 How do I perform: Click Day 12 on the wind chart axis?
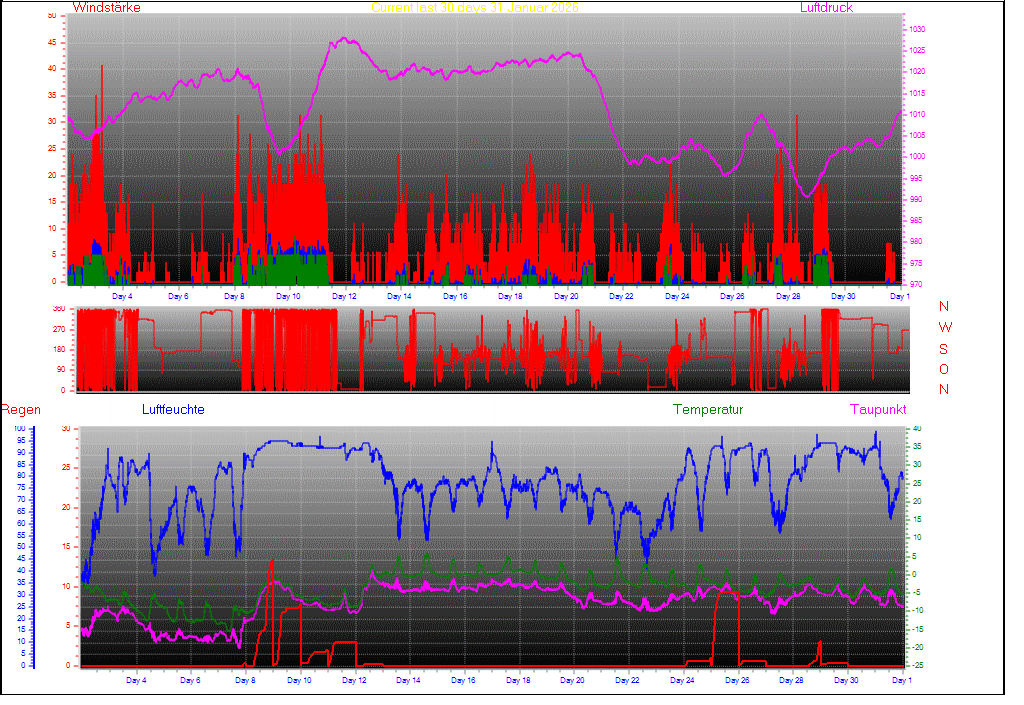[344, 296]
